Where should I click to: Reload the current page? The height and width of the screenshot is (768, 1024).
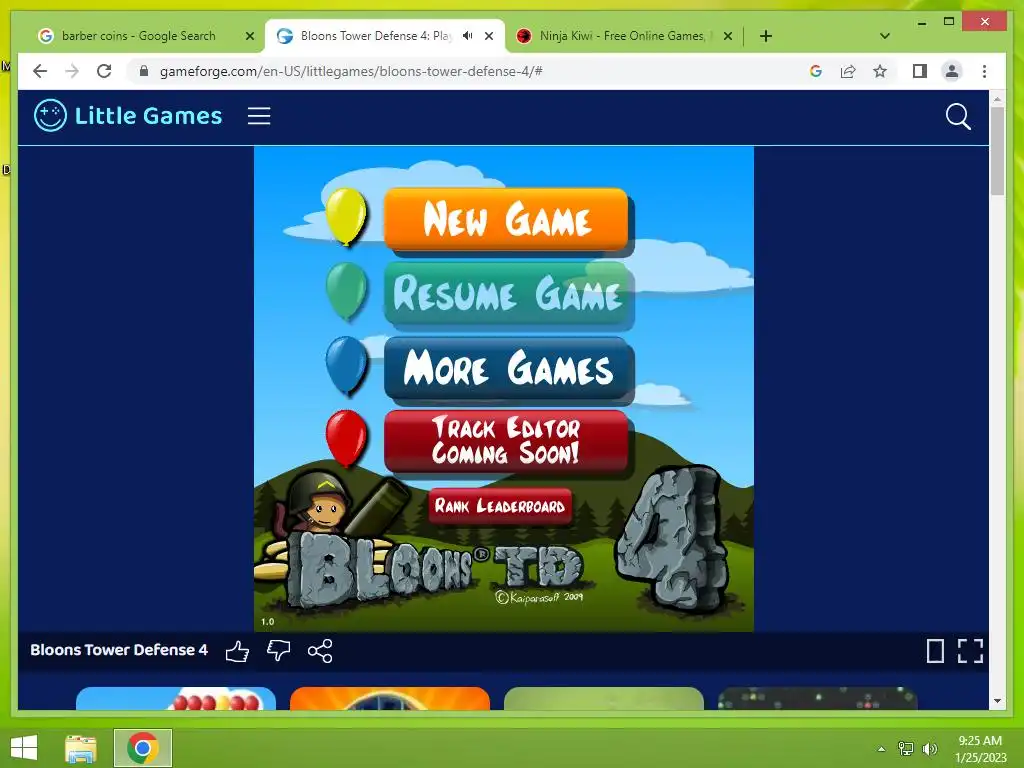coord(104,71)
